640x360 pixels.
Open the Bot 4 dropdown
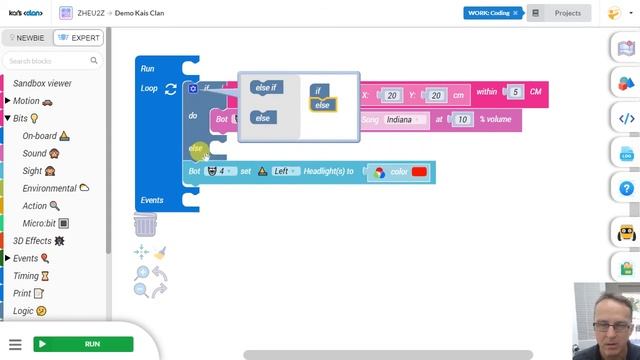point(221,171)
